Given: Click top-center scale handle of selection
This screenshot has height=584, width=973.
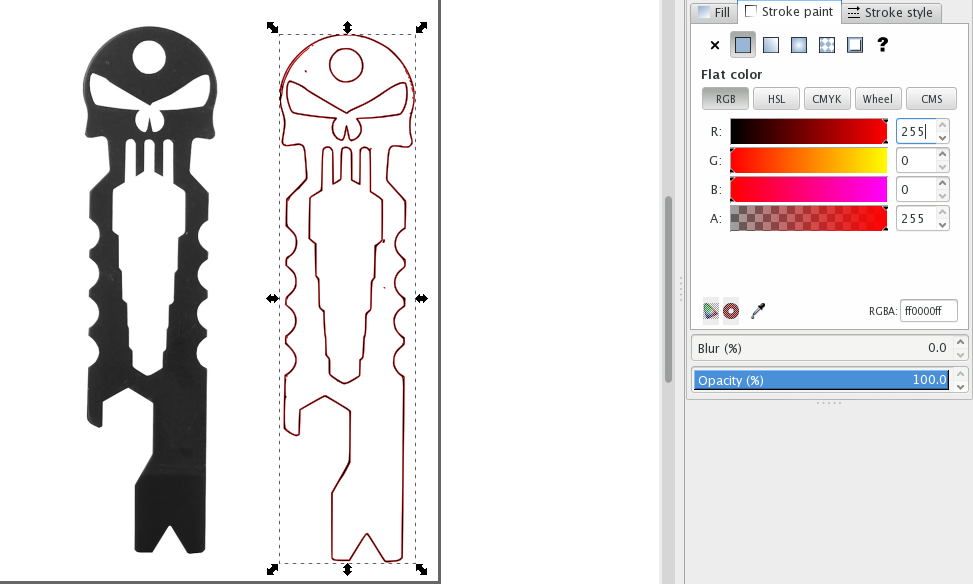Looking at the screenshot, I should click(348, 27).
